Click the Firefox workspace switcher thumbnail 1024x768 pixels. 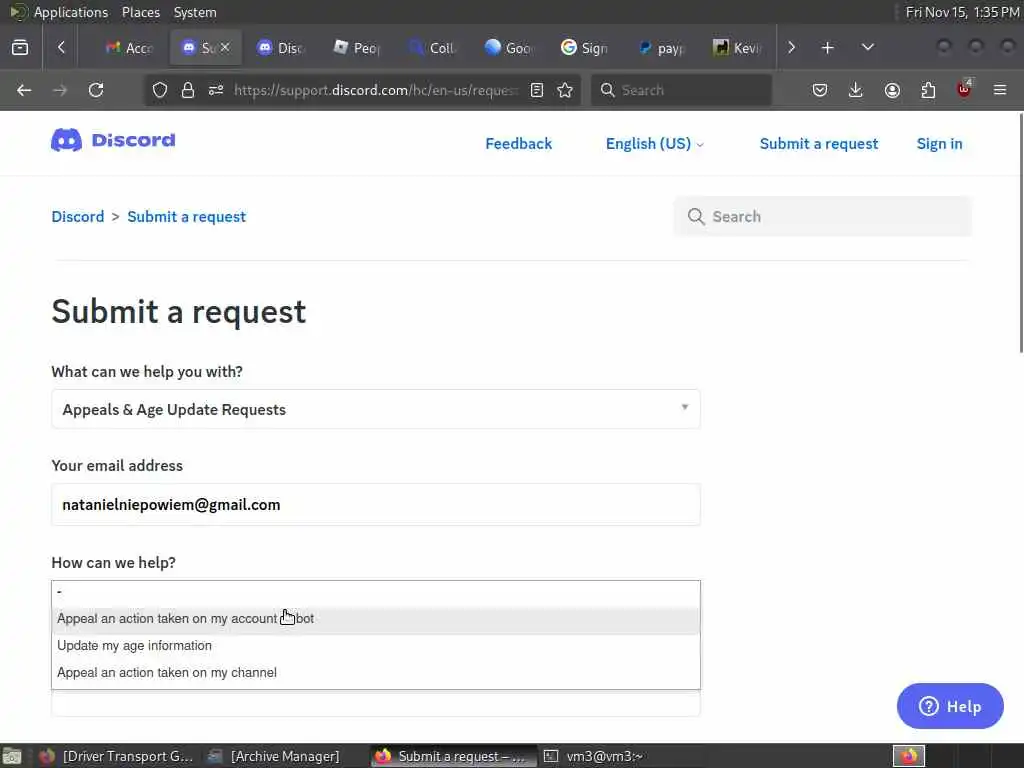[x=909, y=756]
